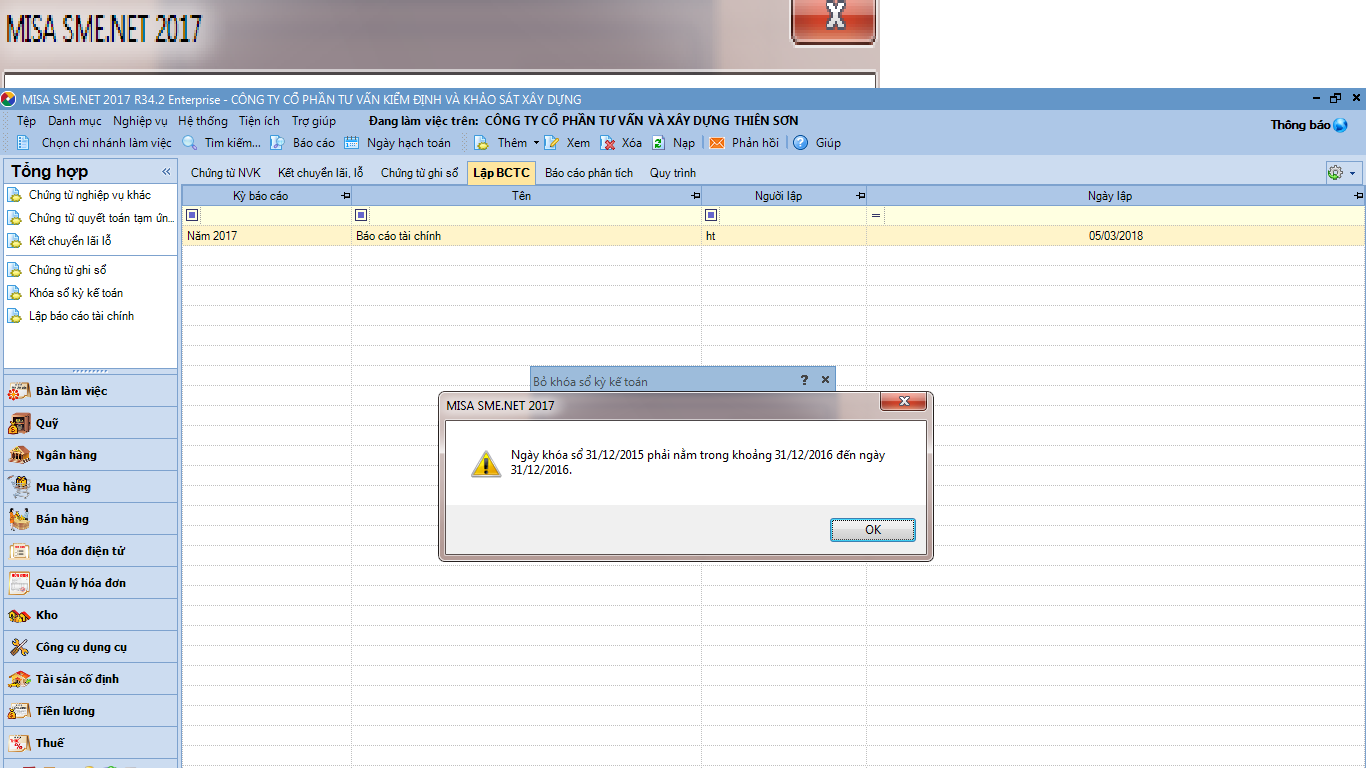Open the Tài sản cố định module
The height and width of the screenshot is (768, 1366).
point(91,679)
